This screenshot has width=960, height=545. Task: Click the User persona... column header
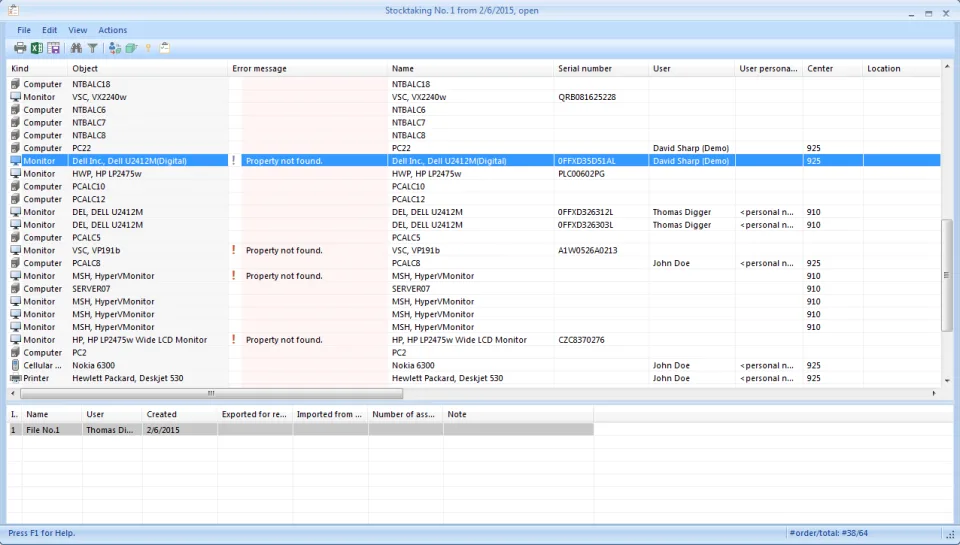768,69
